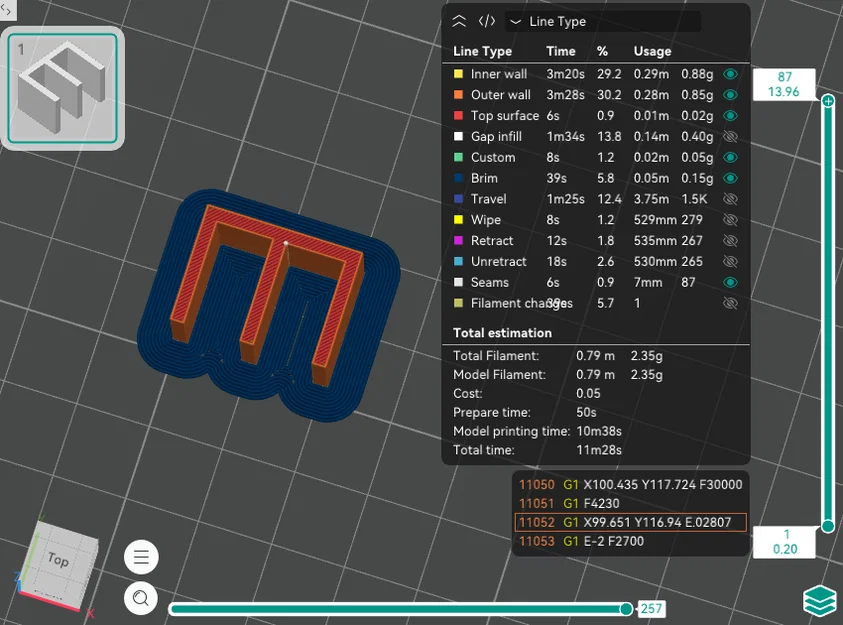Image resolution: width=843 pixels, height=625 pixels.
Task: Click the plus handle atop layer slider
Action: pos(828,100)
